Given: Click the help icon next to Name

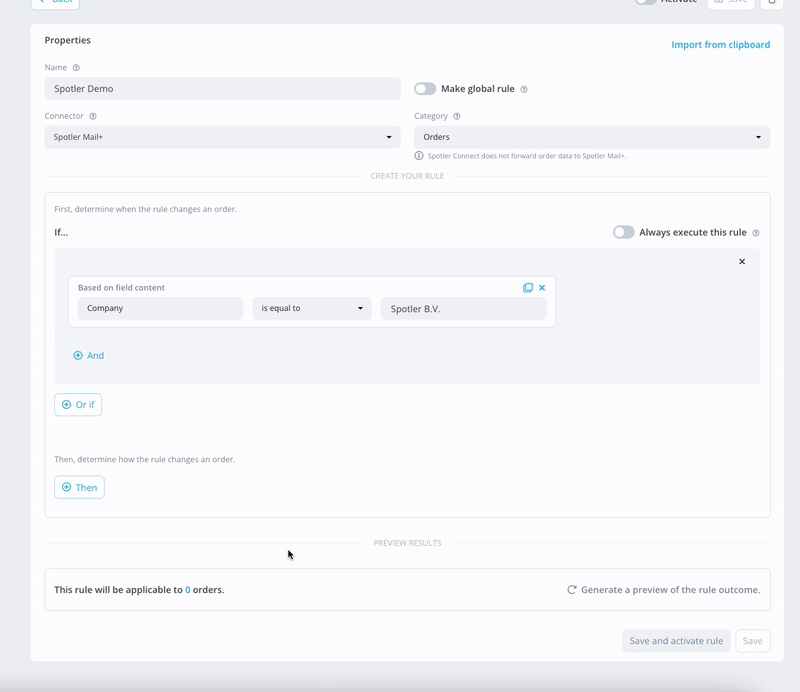Looking at the screenshot, I should pyautogui.click(x=76, y=67).
